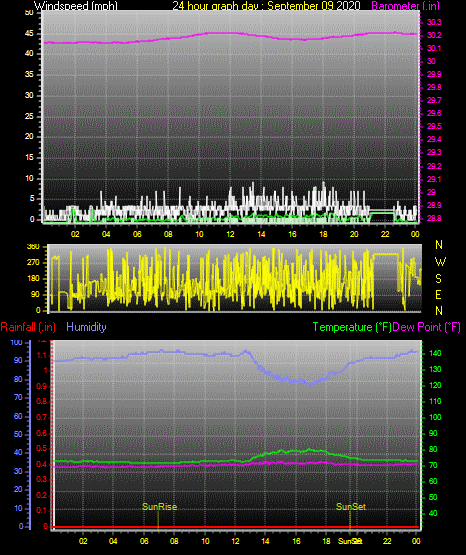Click the 'Temperature (°F)' legend label
This screenshot has width=466, height=555.
(x=352, y=327)
